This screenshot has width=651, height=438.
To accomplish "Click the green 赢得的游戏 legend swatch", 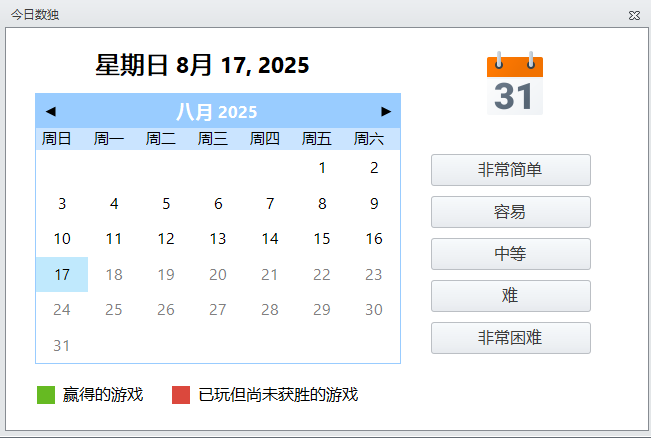I will 44,395.
